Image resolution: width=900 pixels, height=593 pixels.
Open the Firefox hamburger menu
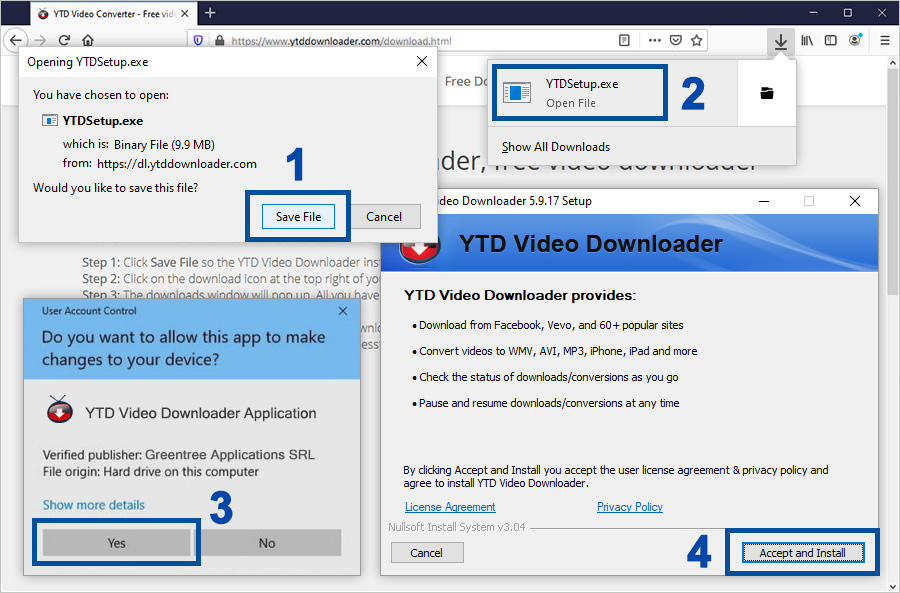(x=885, y=40)
